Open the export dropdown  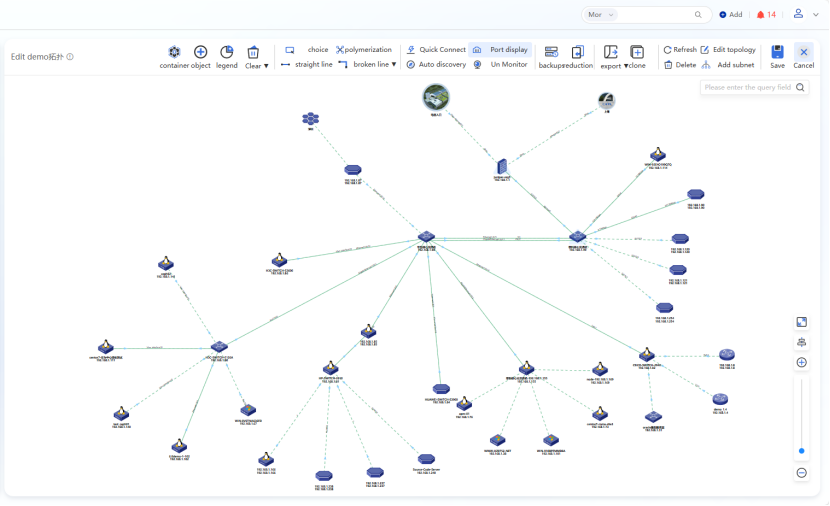point(611,66)
